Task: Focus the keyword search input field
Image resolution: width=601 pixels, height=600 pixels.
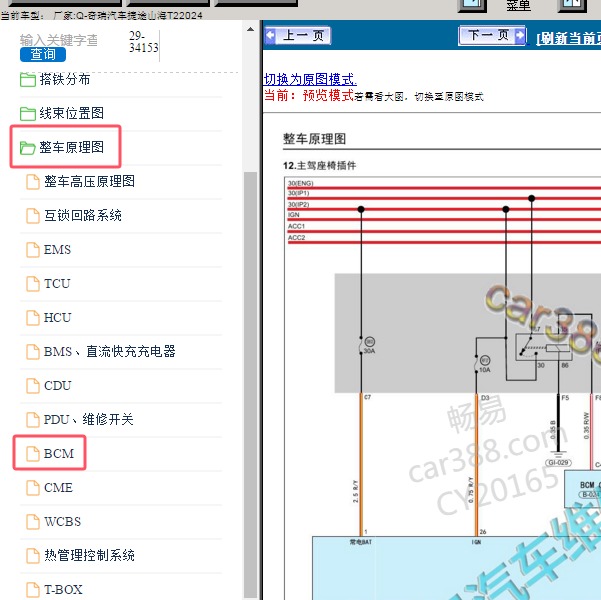Action: pyautogui.click(x=59, y=40)
